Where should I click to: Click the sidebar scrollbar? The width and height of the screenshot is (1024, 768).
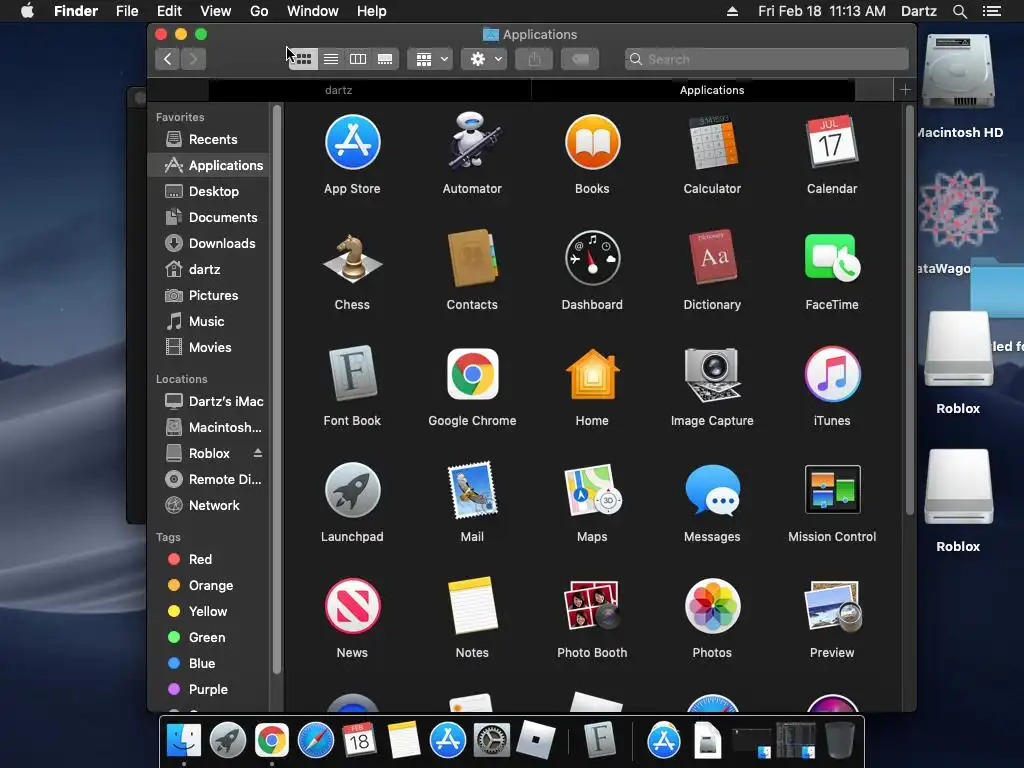point(277,389)
